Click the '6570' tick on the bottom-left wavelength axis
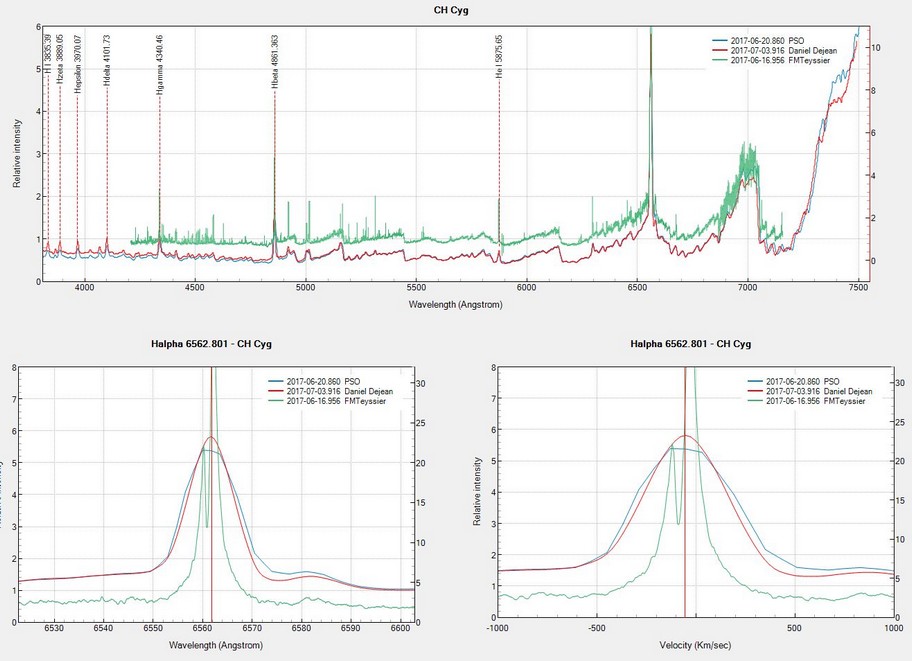The image size is (912, 661). 252,628
